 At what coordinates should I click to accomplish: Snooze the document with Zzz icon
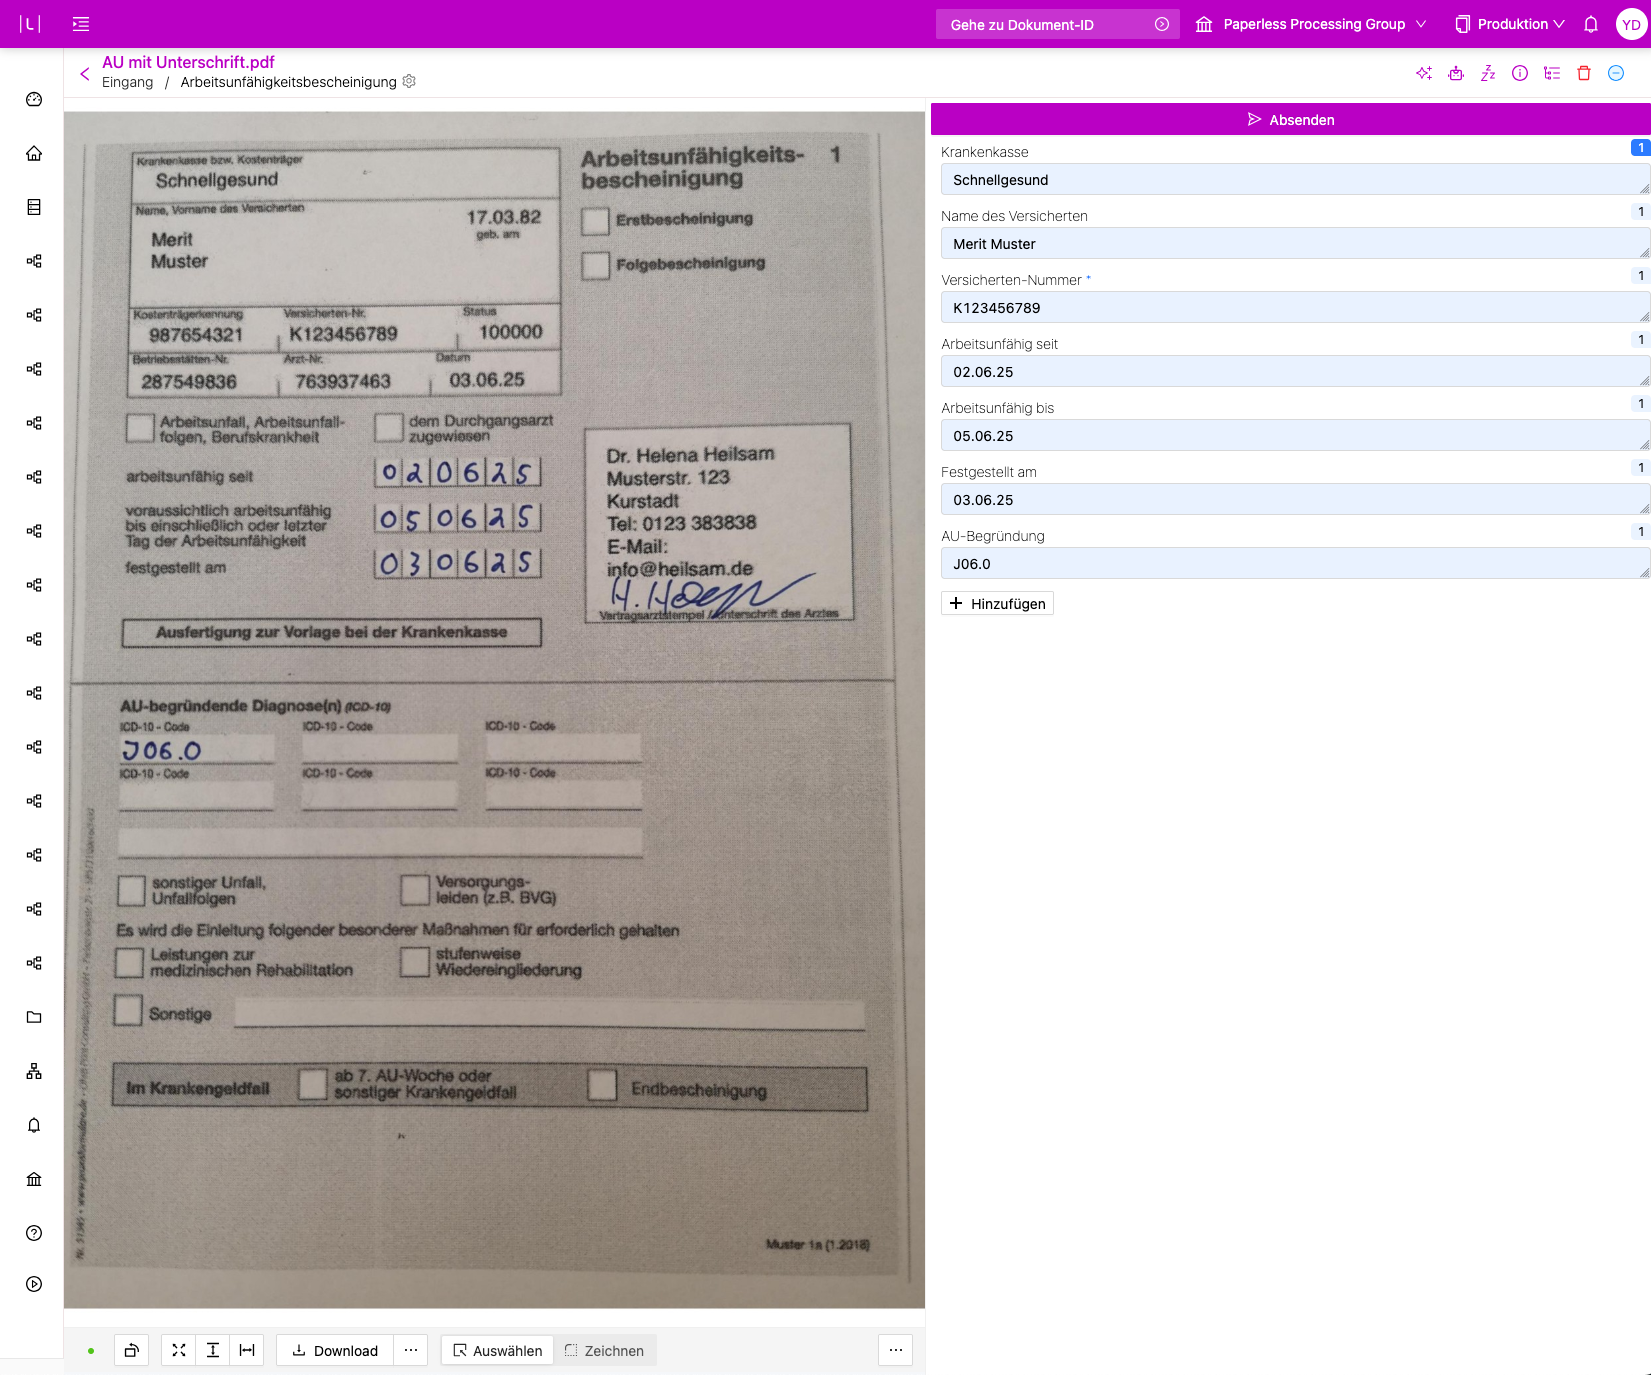point(1488,73)
